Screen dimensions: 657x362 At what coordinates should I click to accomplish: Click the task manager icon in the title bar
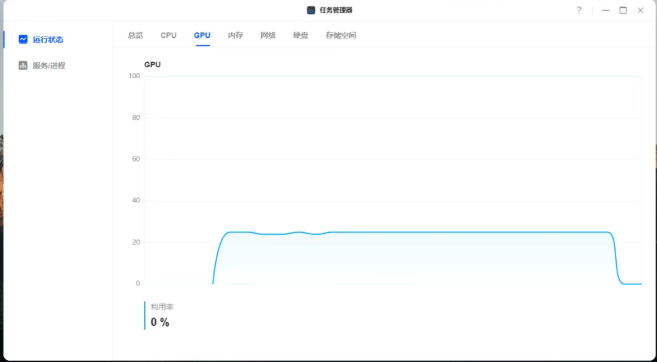311,10
